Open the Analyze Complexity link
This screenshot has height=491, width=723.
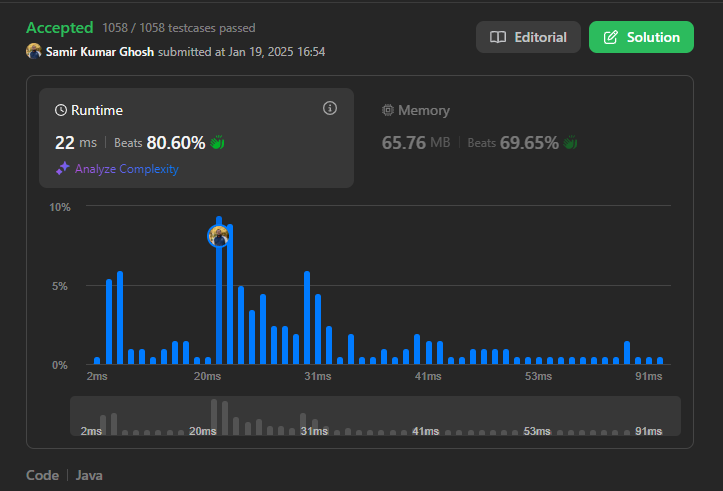pos(126,169)
